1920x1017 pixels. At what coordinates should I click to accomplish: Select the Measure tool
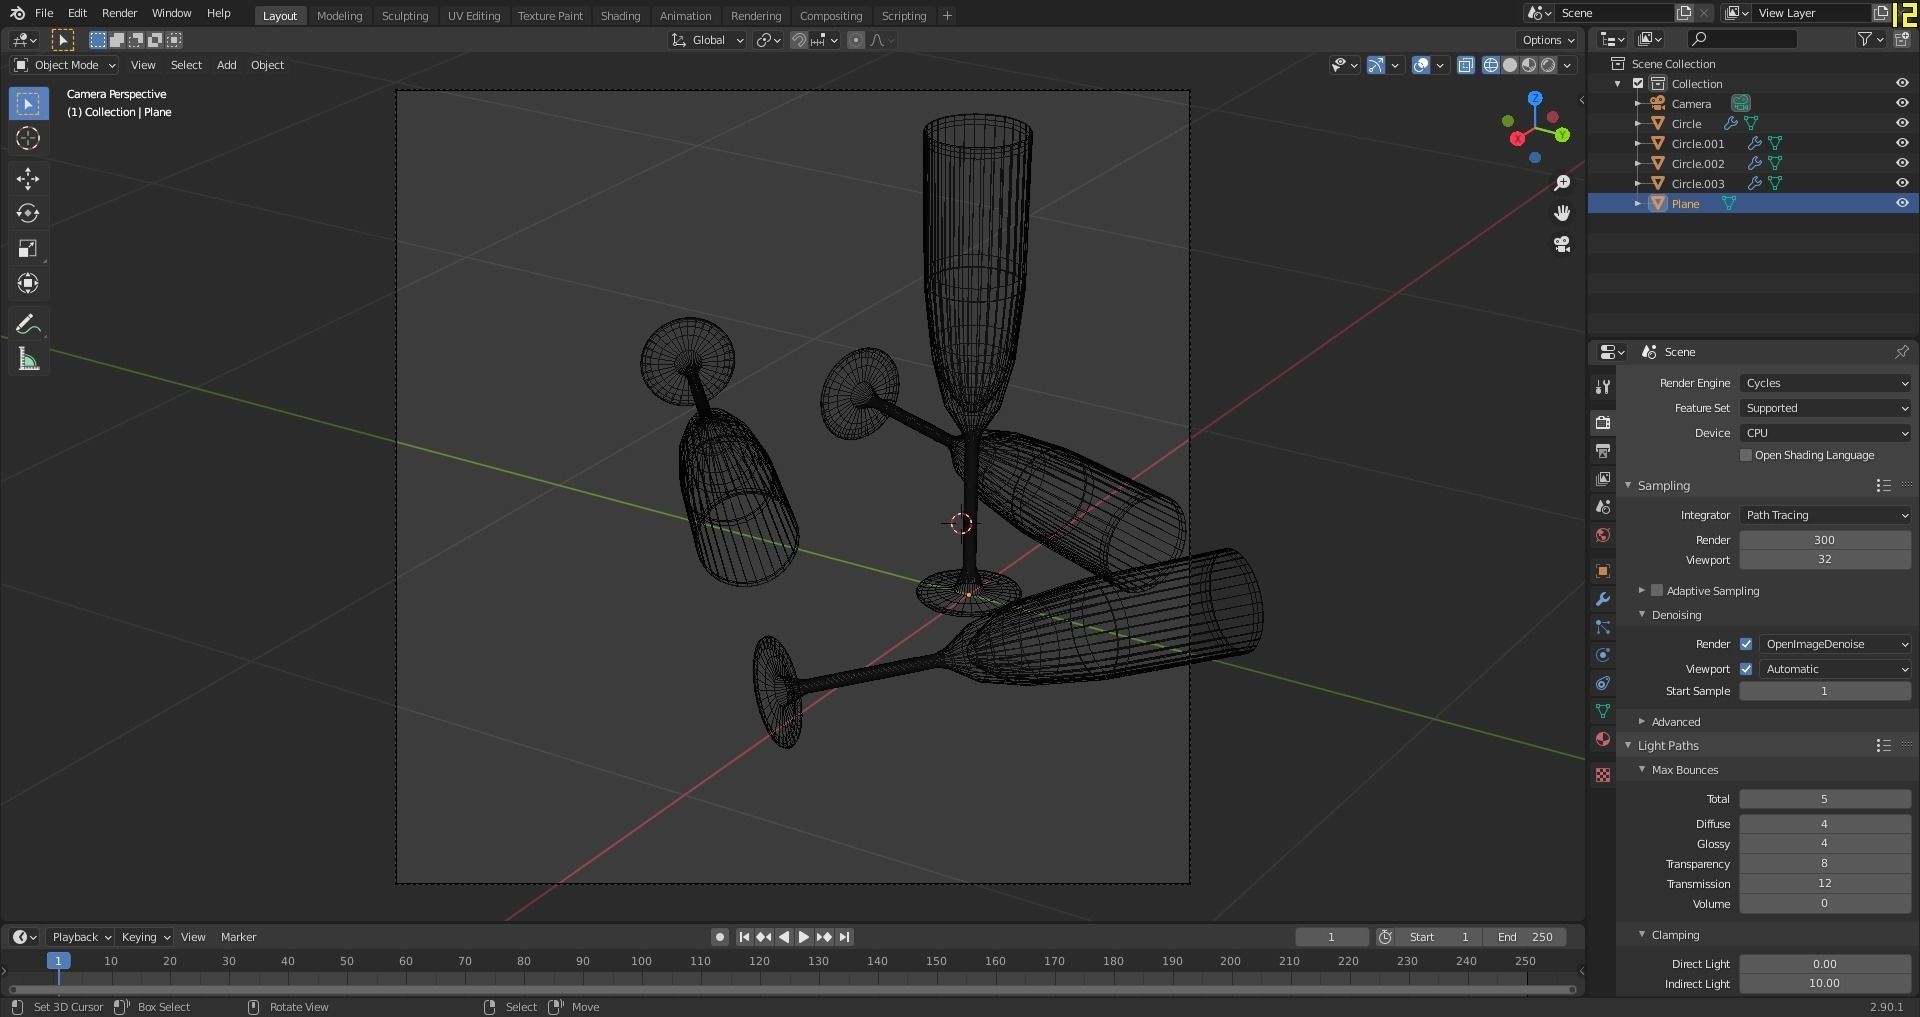[28, 360]
